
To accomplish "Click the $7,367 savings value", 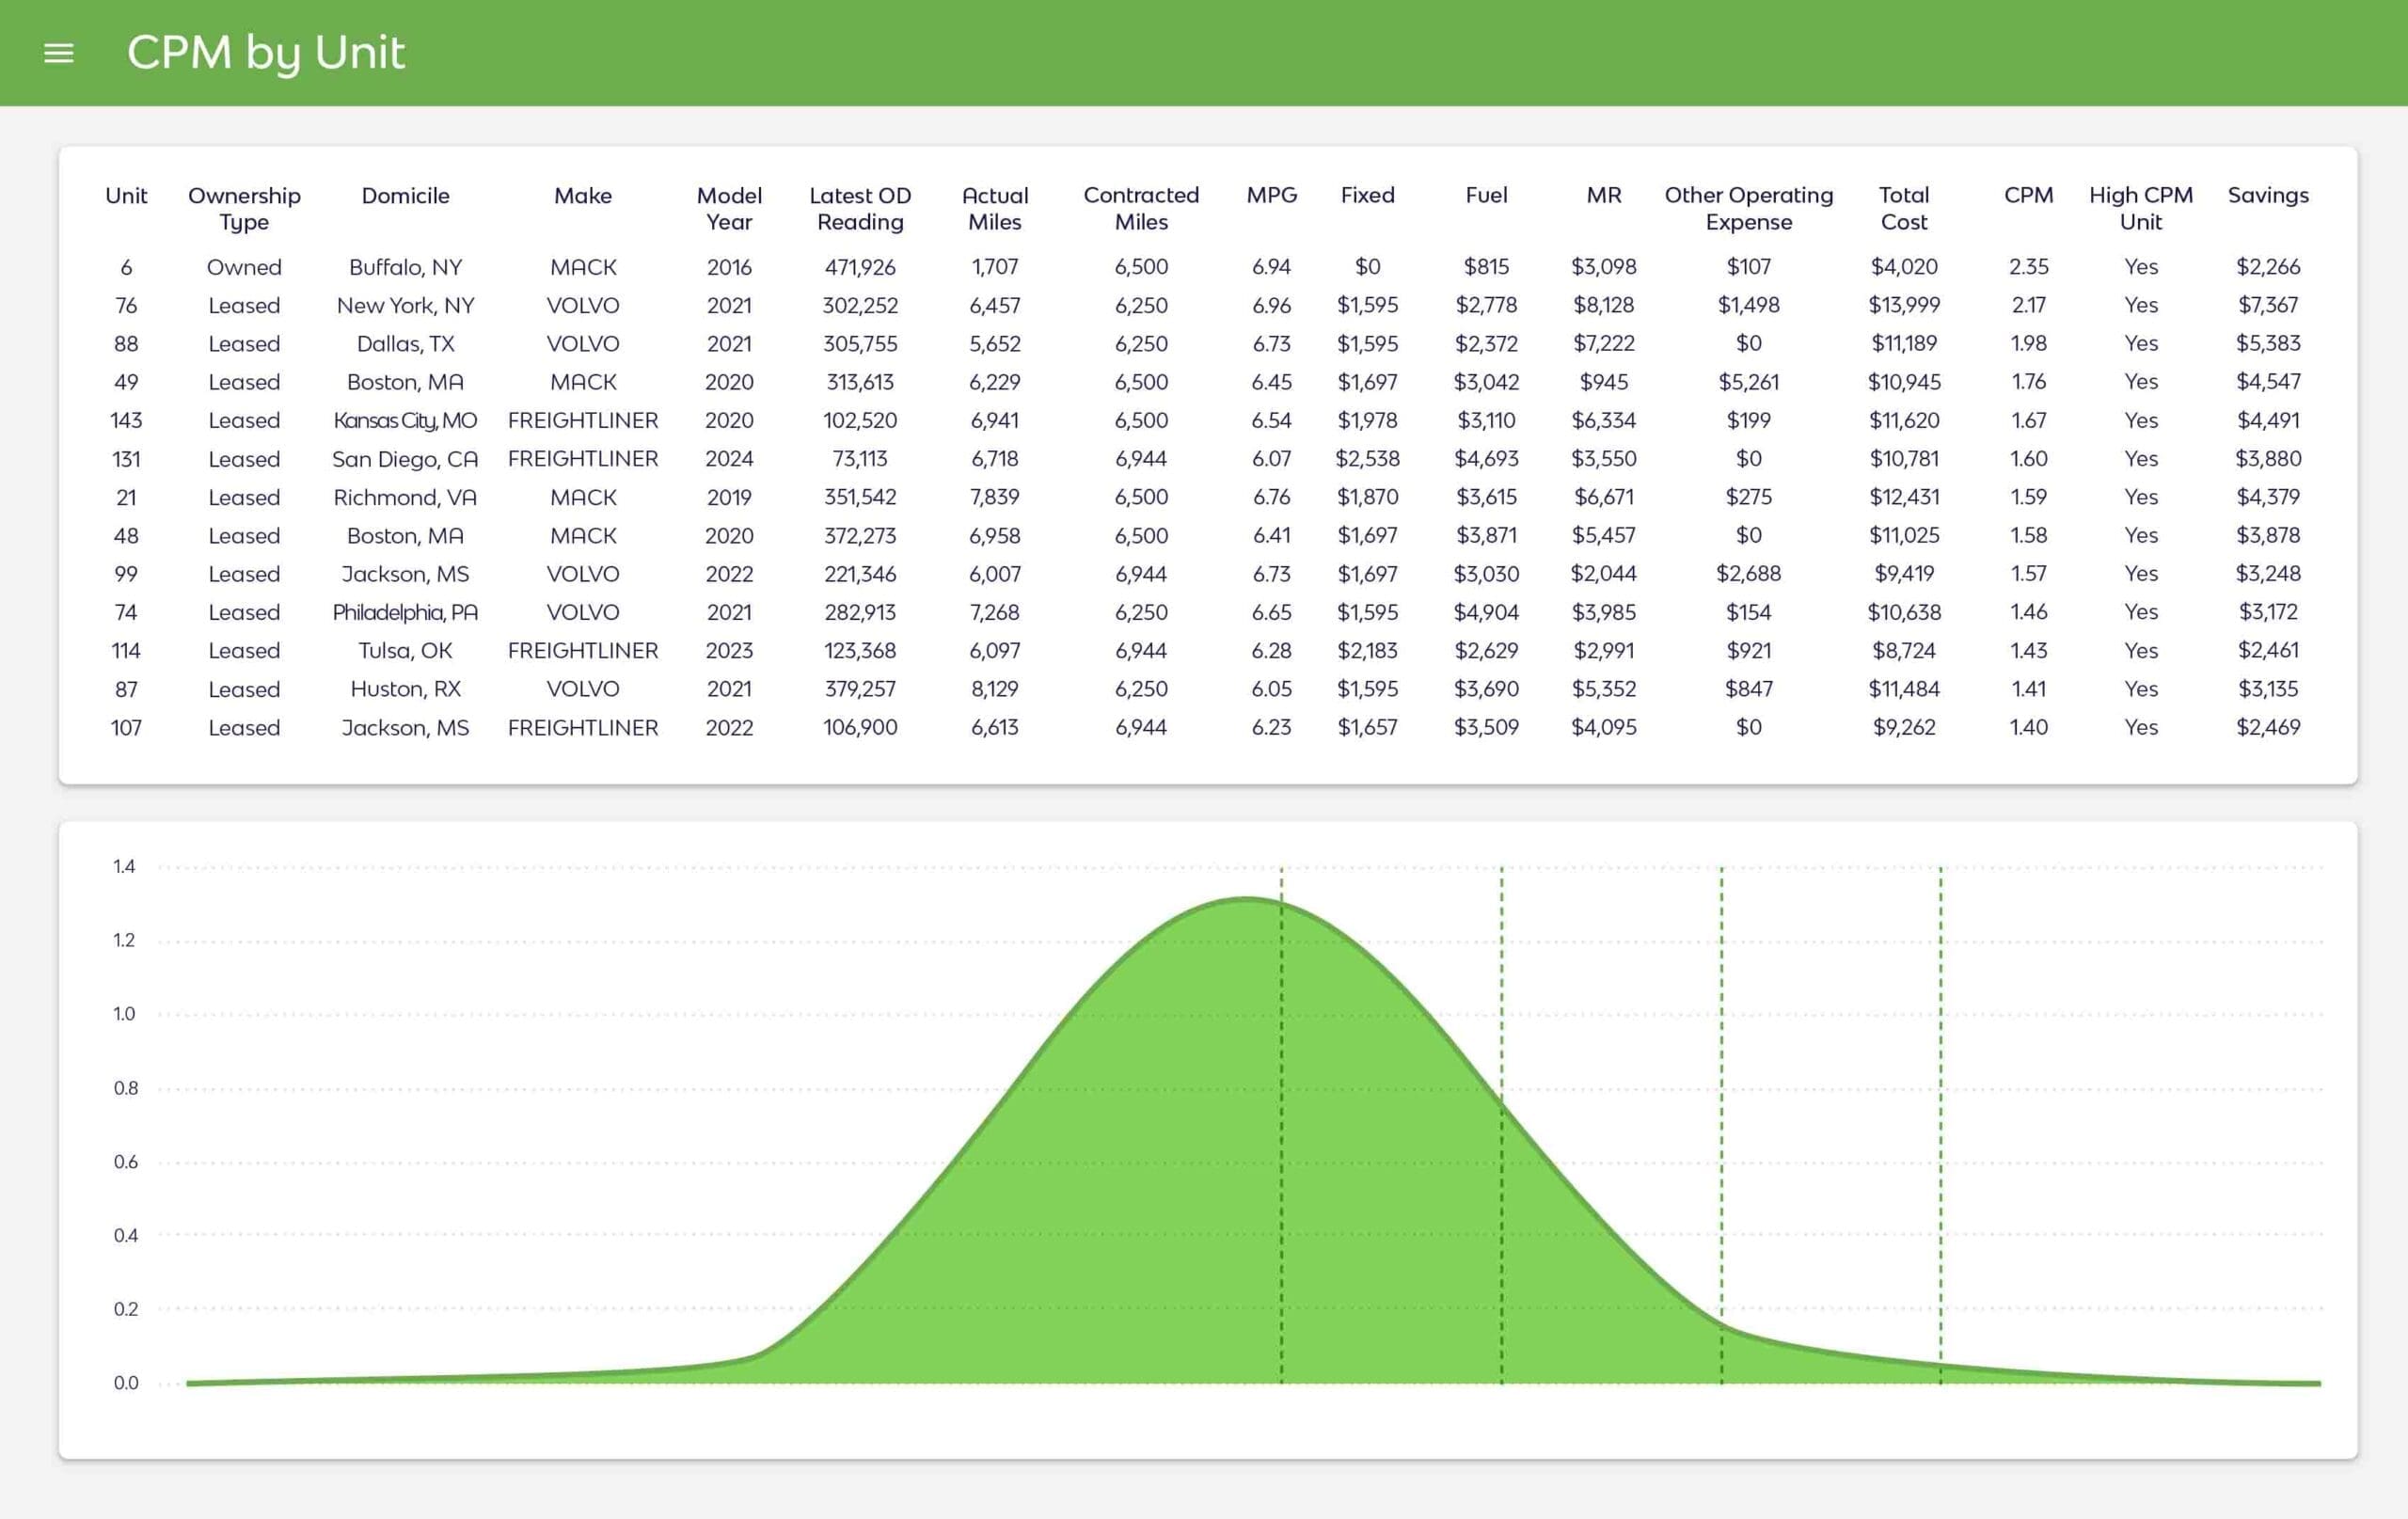I will 2267,305.
